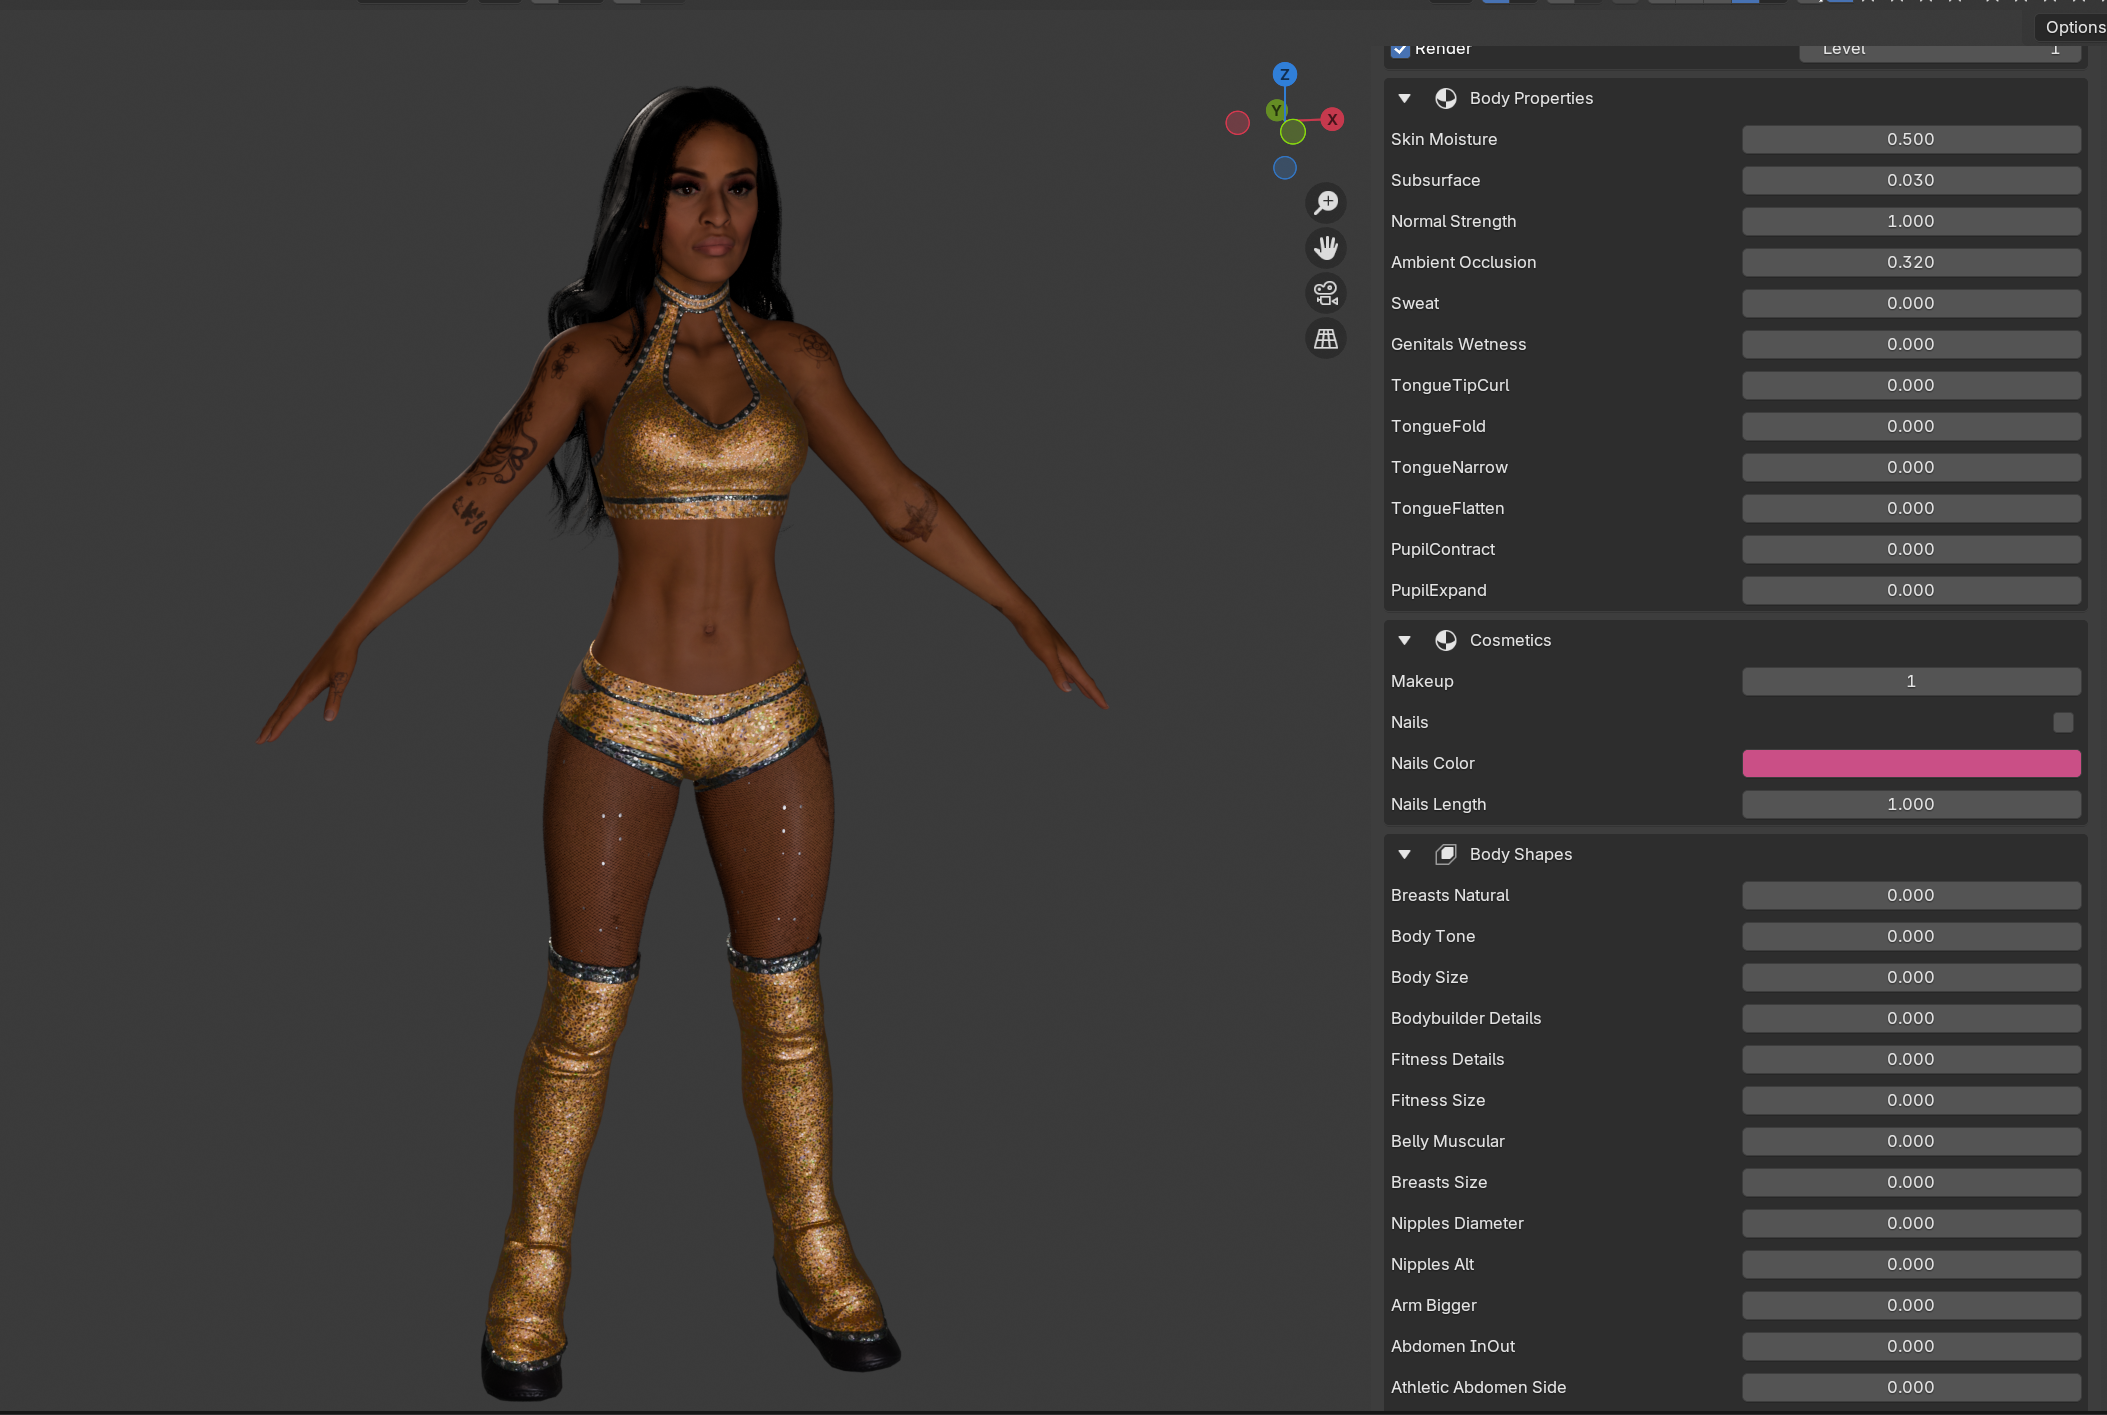Click the Body Shapes panel icon

pyautogui.click(x=1446, y=854)
